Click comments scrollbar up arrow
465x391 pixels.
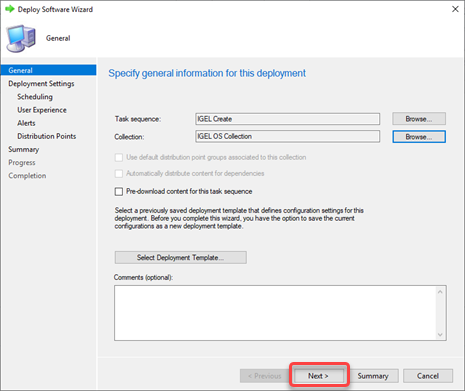coord(440,292)
